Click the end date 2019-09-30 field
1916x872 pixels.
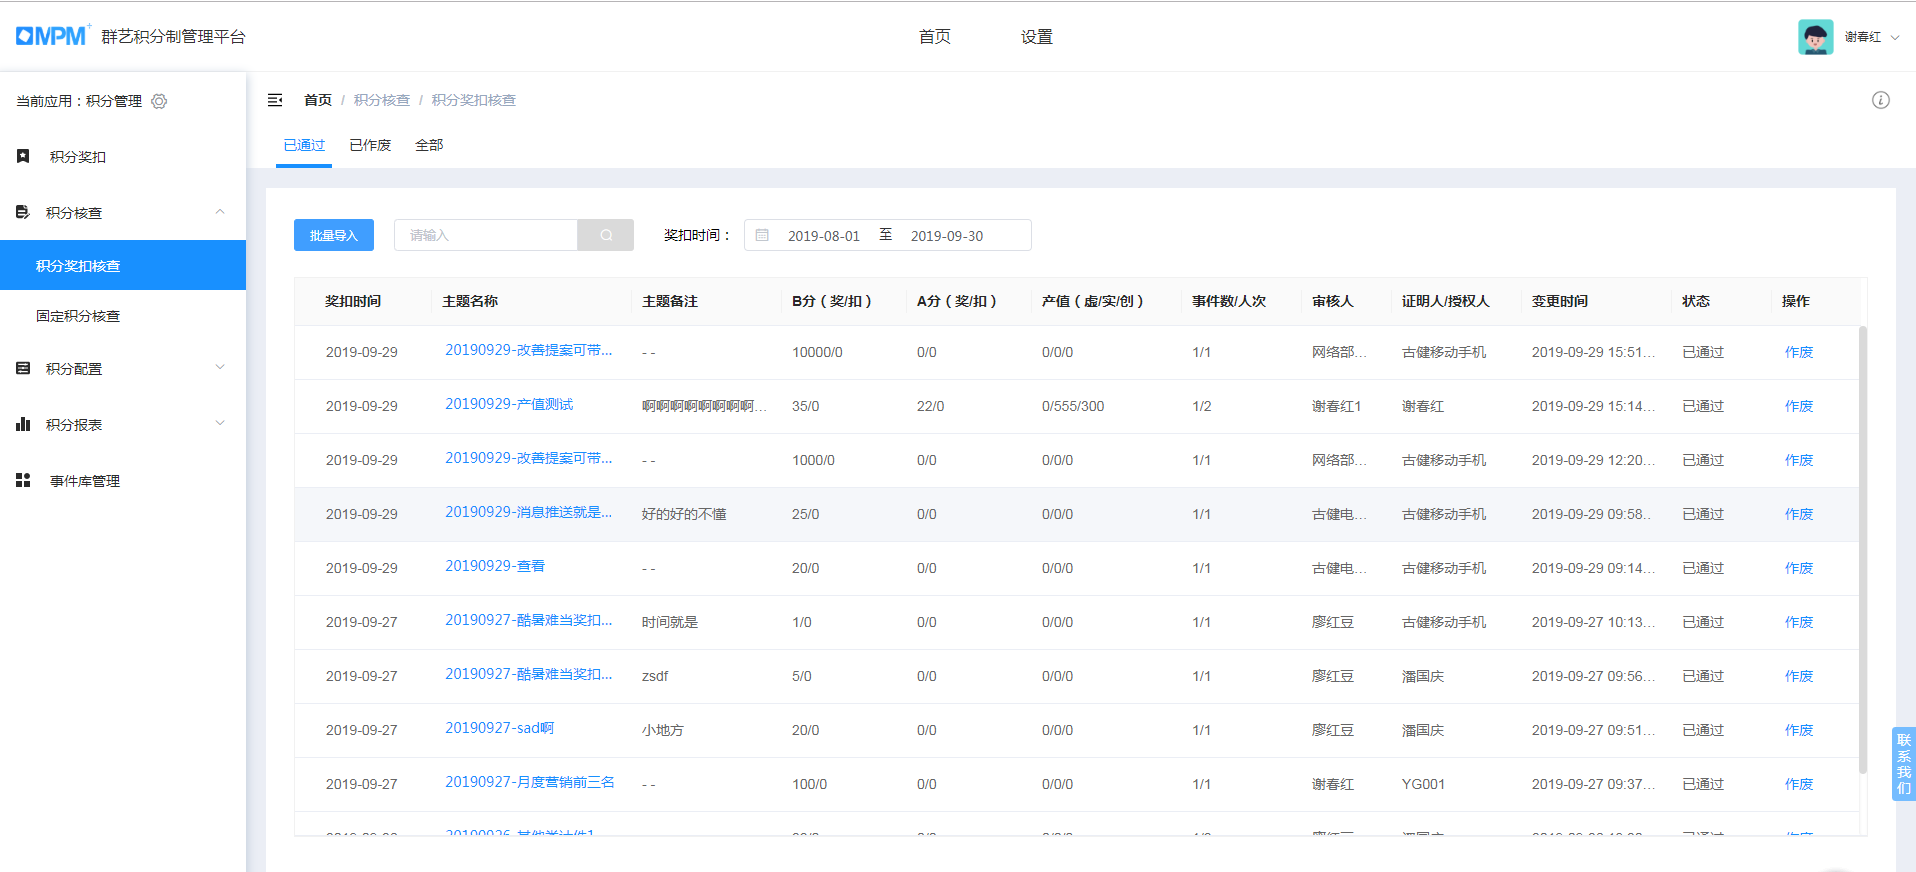(947, 236)
